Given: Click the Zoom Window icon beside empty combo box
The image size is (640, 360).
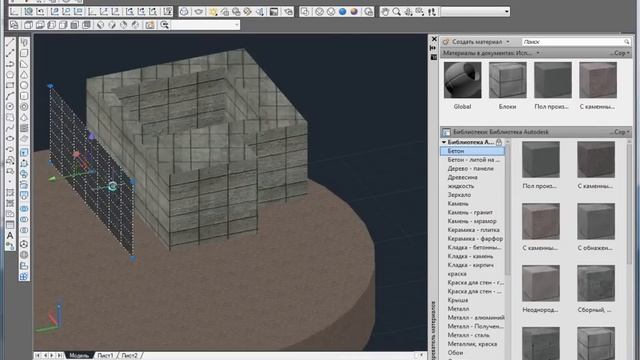Looking at the screenshot, I should [x=164, y=25].
